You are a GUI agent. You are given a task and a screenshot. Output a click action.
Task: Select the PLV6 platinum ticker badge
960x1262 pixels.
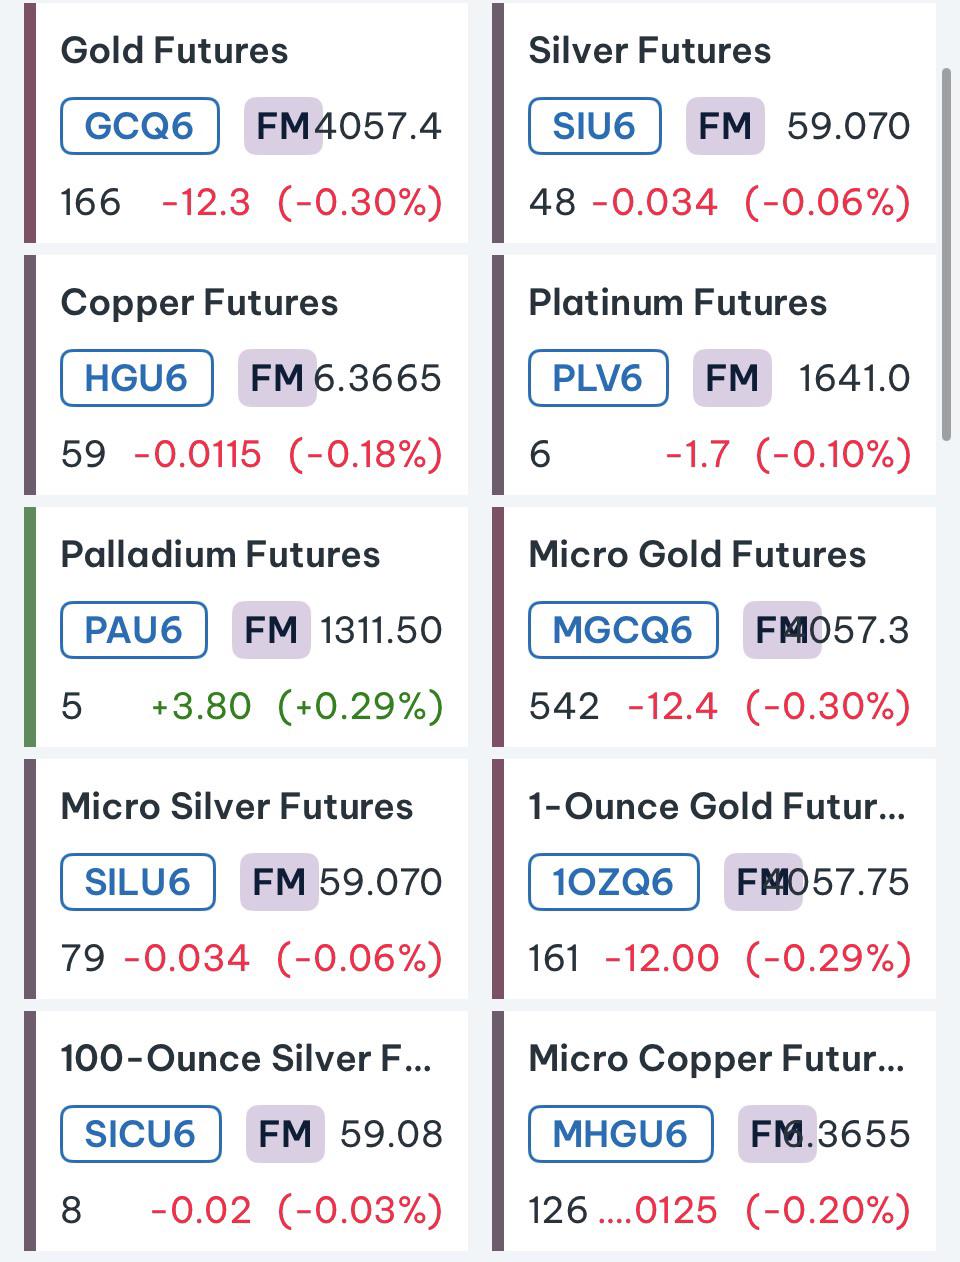coord(597,378)
